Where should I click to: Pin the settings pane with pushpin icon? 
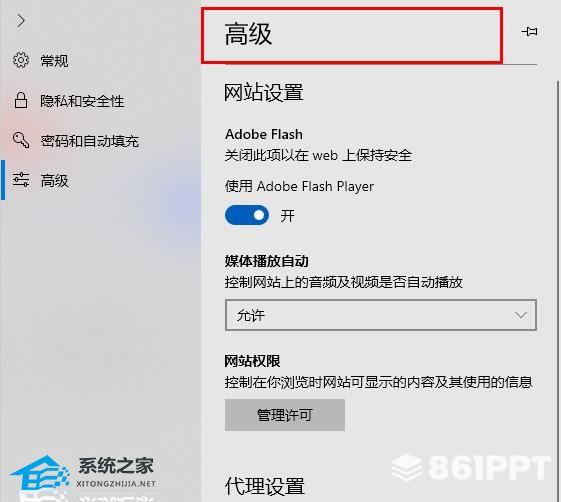pos(530,31)
